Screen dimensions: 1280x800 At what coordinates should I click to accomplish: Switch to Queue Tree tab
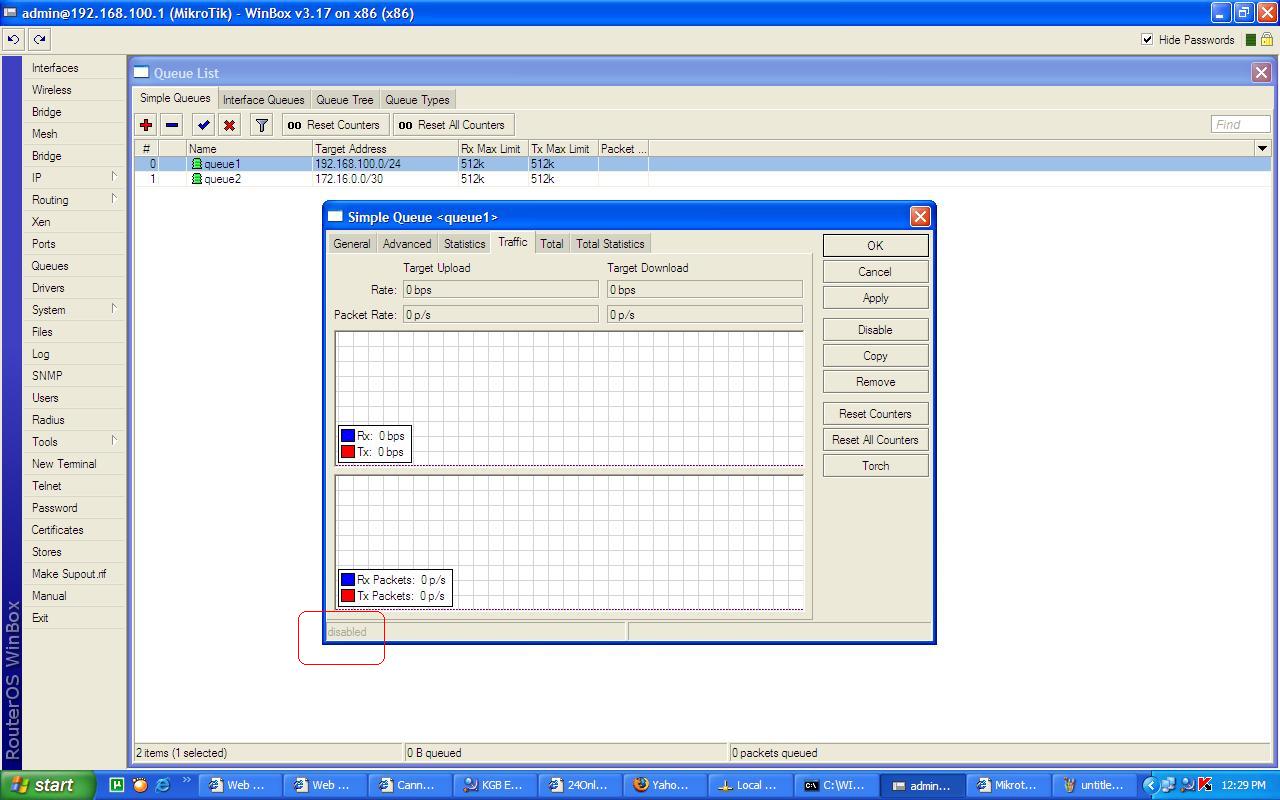click(345, 100)
